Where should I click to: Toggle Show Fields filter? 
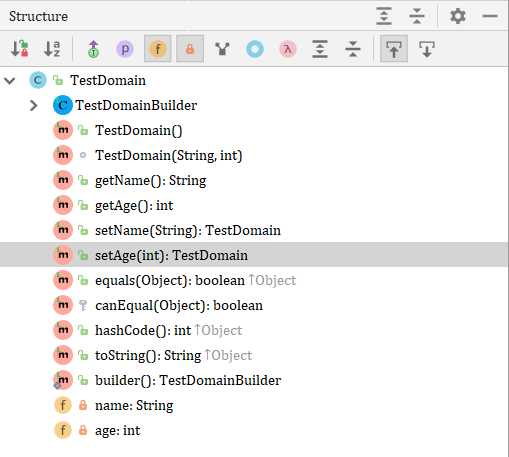[158, 49]
